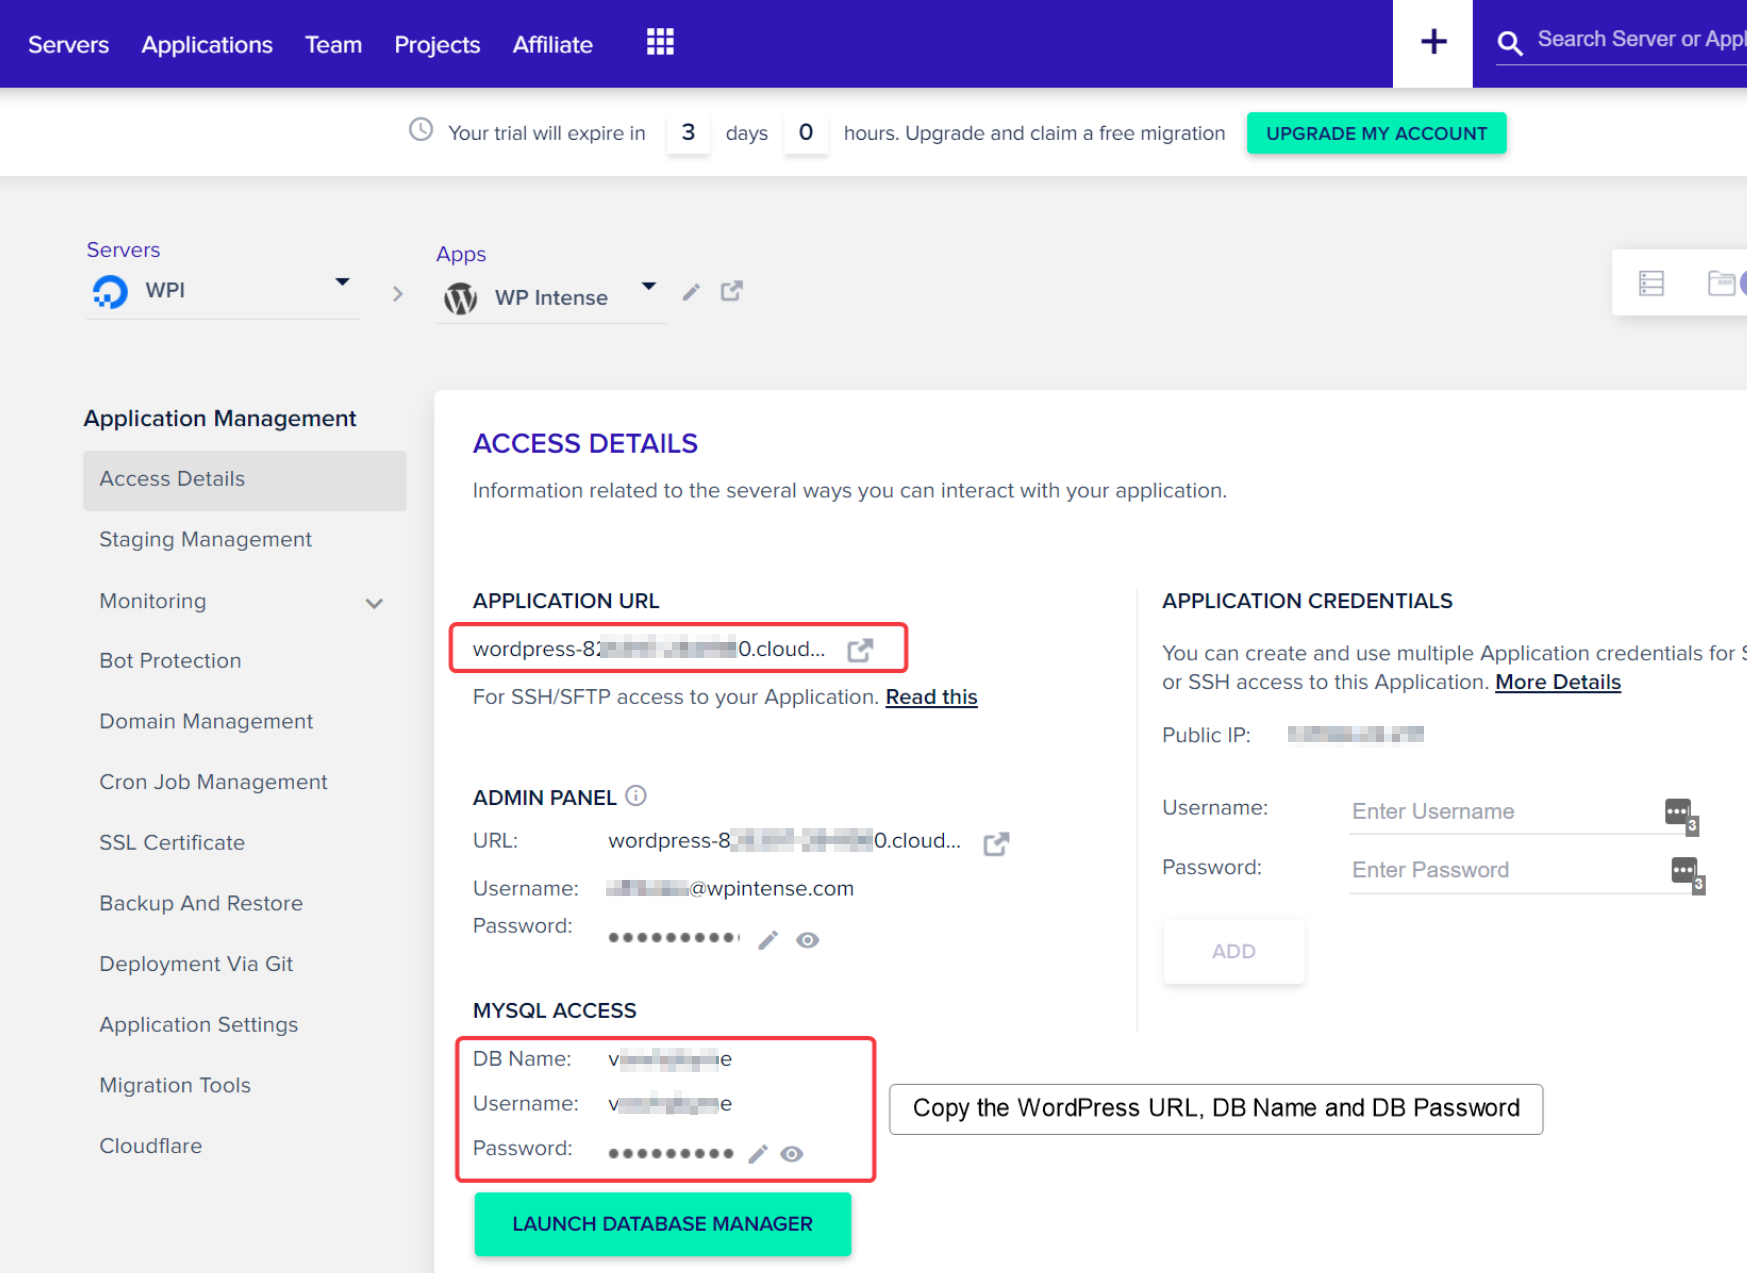The height and width of the screenshot is (1273, 1747).
Task: Open the WP Intense app dropdown
Action: click(x=649, y=286)
